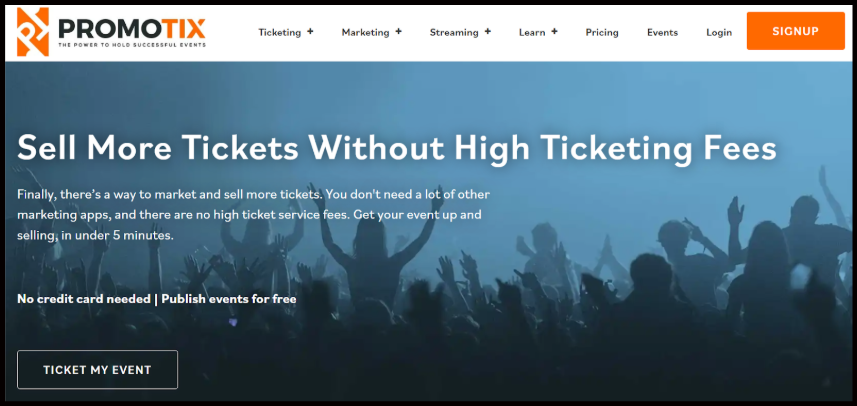This screenshot has height=406, width=857.
Task: Click the orange SIGNUP button
Action: [795, 31]
